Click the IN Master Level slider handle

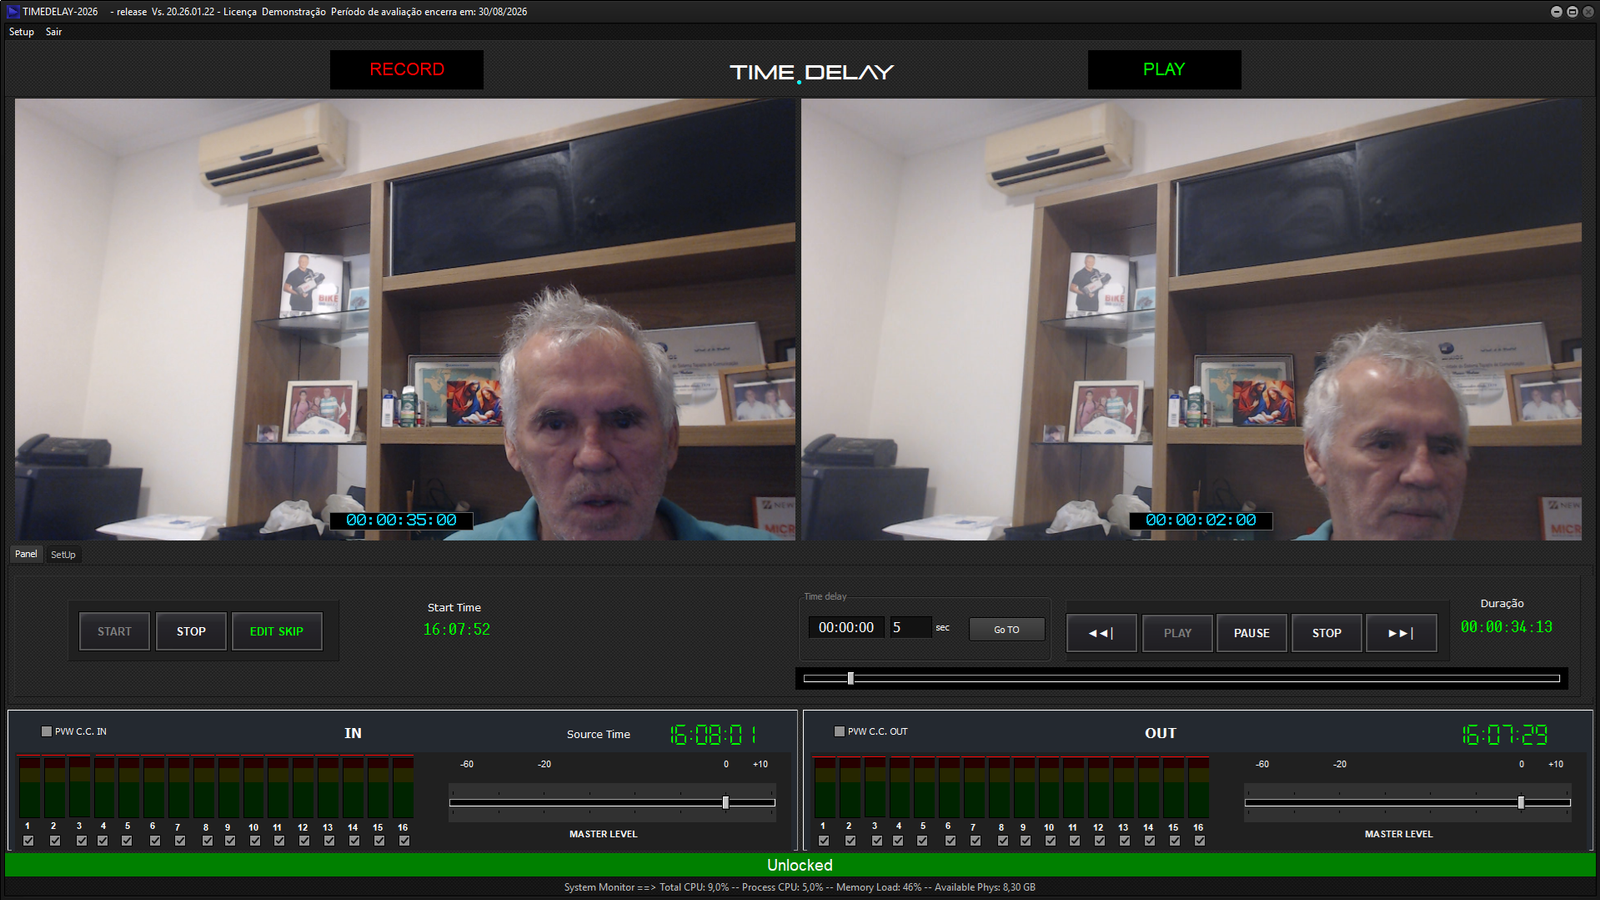coord(726,802)
